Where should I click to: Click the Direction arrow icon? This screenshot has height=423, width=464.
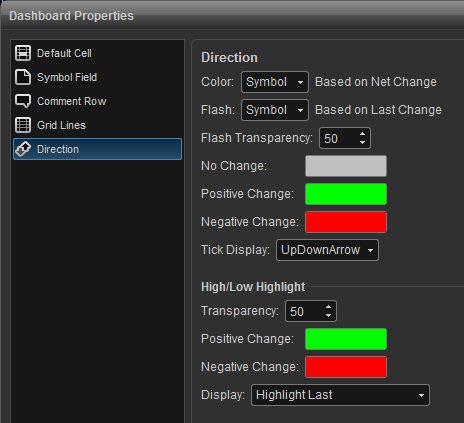pos(23,149)
